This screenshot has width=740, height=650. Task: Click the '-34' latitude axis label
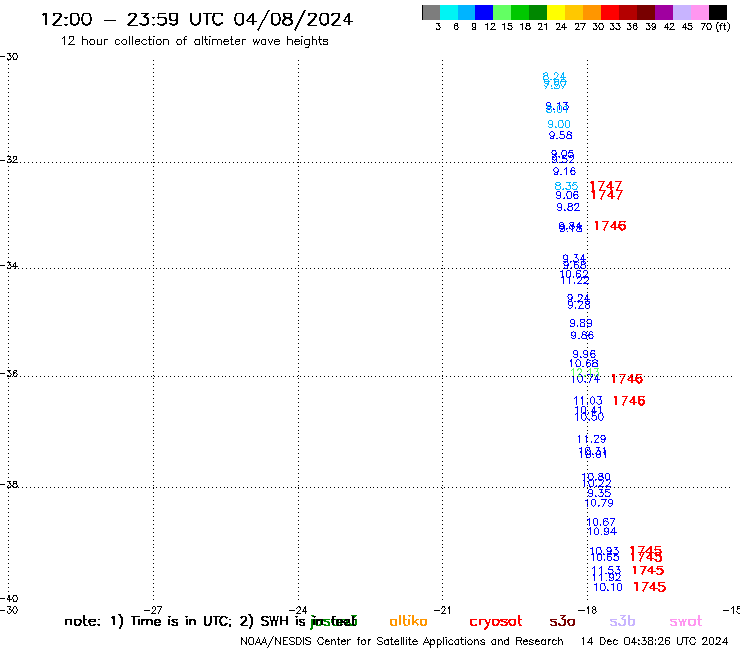pos(9,266)
